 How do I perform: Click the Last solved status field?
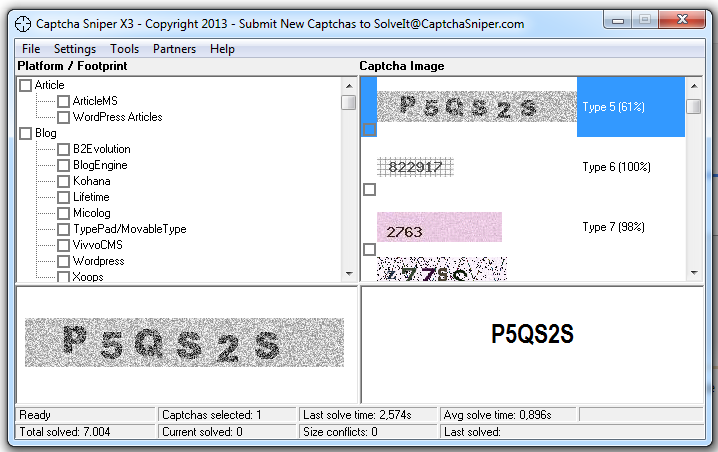pos(572,432)
